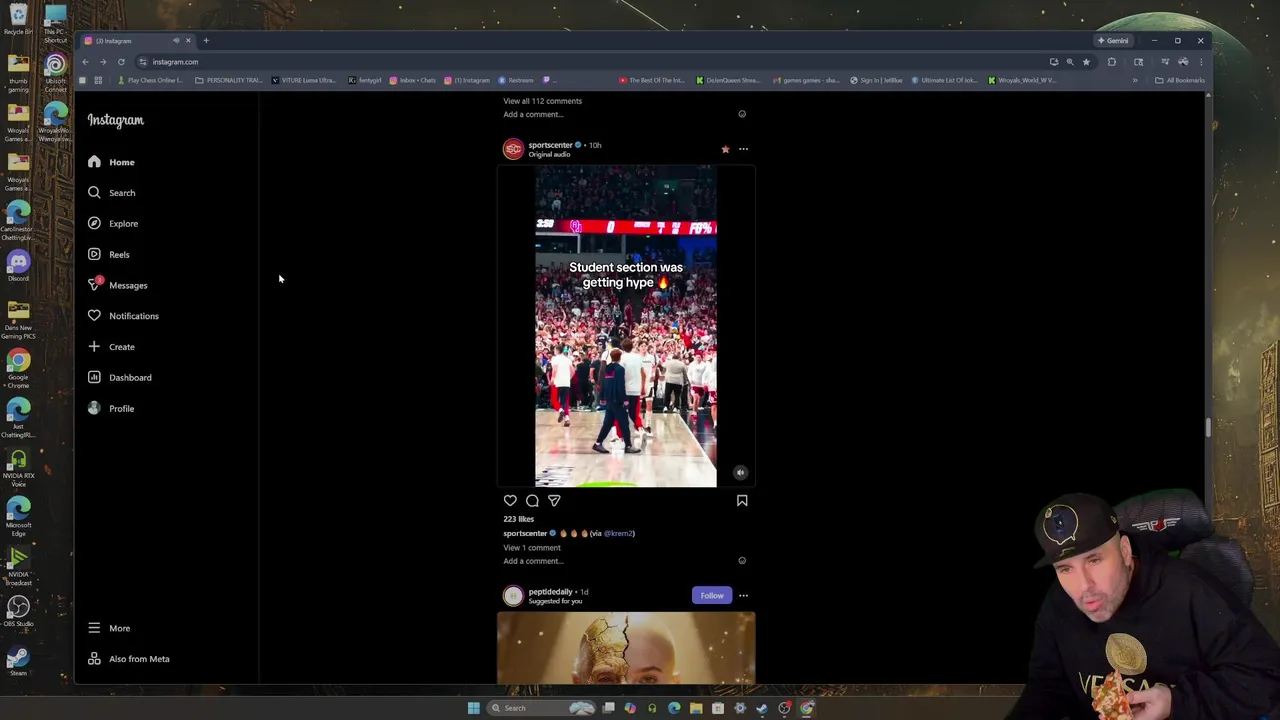Screen dimensions: 1280x720
Task: Expand hidden bookmarks chevron
Action: (1135, 80)
